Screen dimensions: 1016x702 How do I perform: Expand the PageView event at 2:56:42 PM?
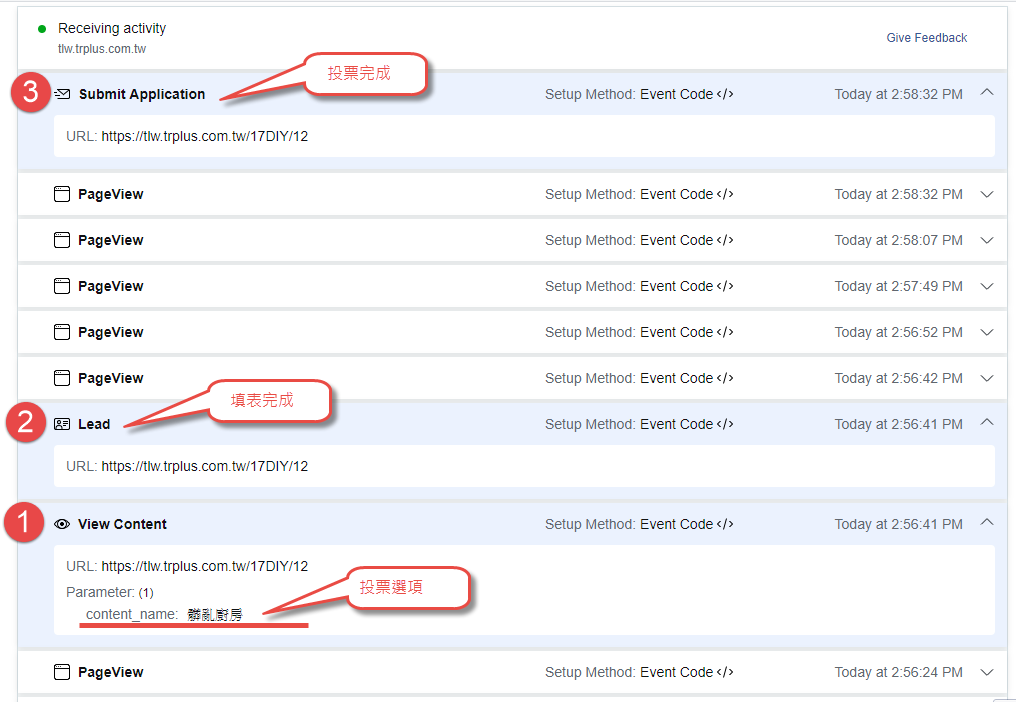[987, 379]
